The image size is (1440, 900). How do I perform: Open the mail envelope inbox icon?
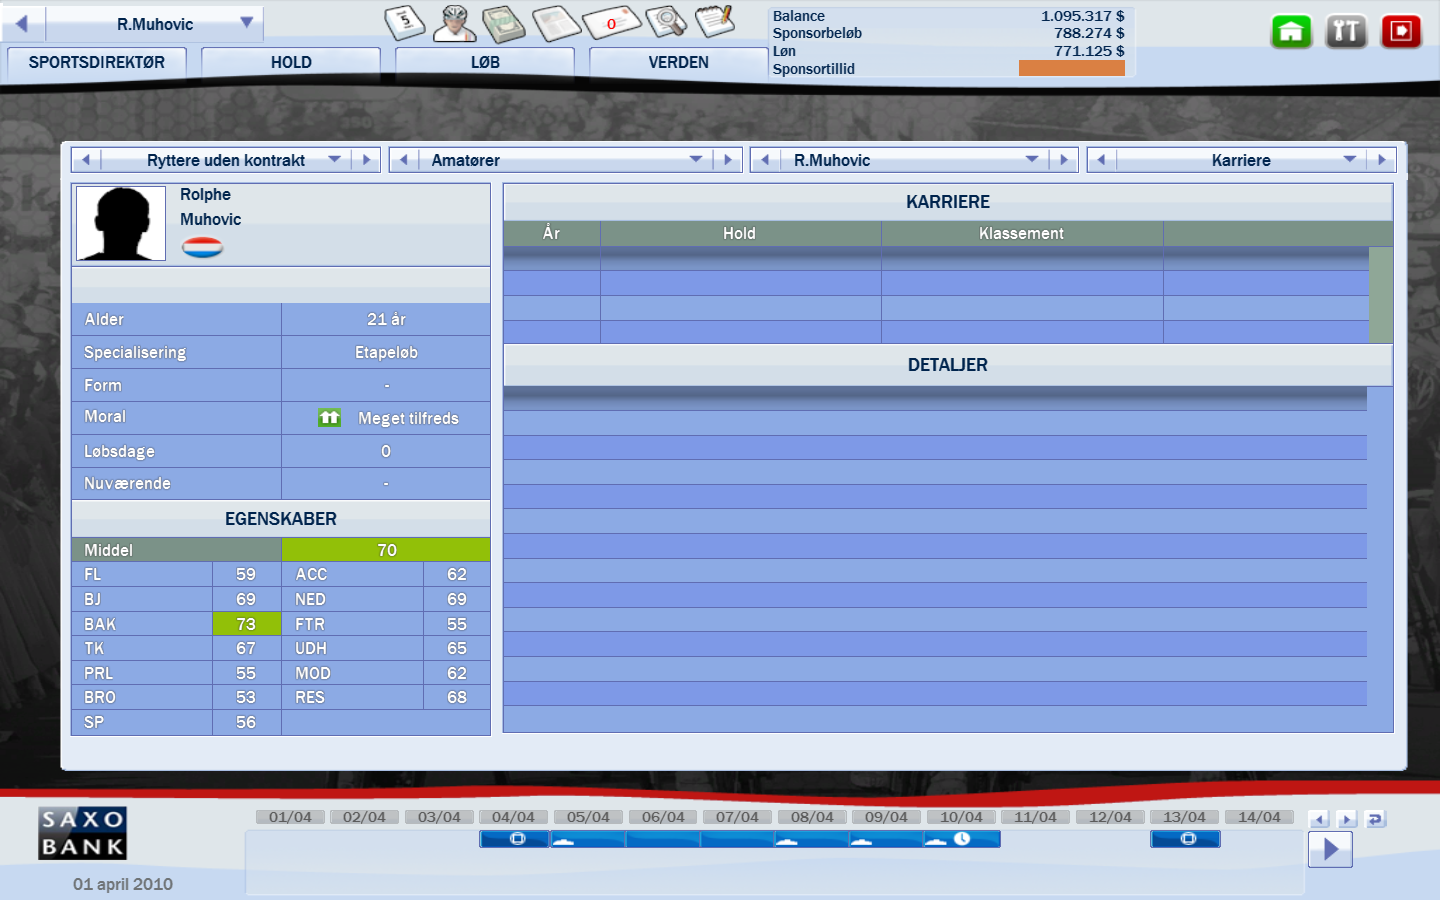611,22
